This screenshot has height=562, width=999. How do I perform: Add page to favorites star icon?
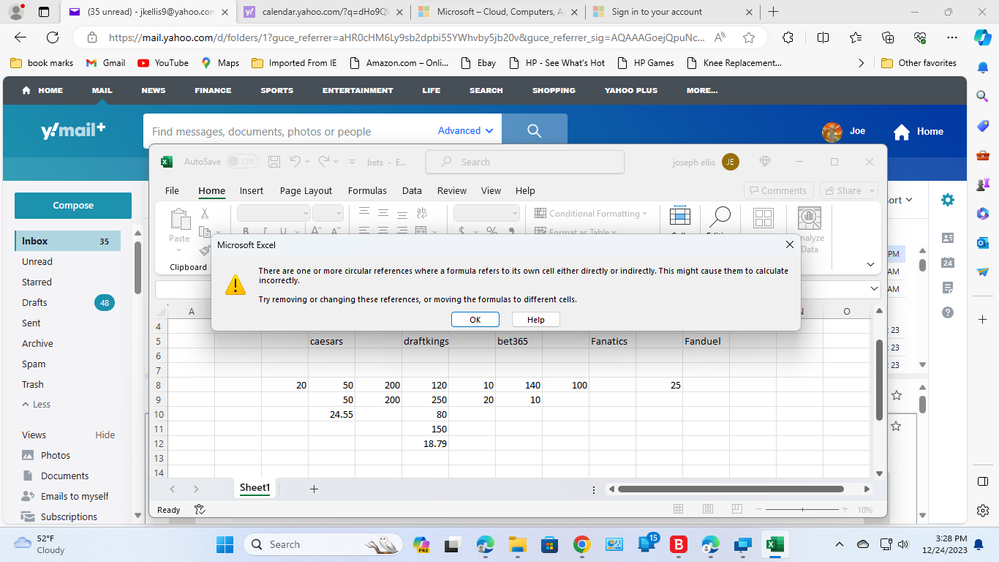point(749,38)
